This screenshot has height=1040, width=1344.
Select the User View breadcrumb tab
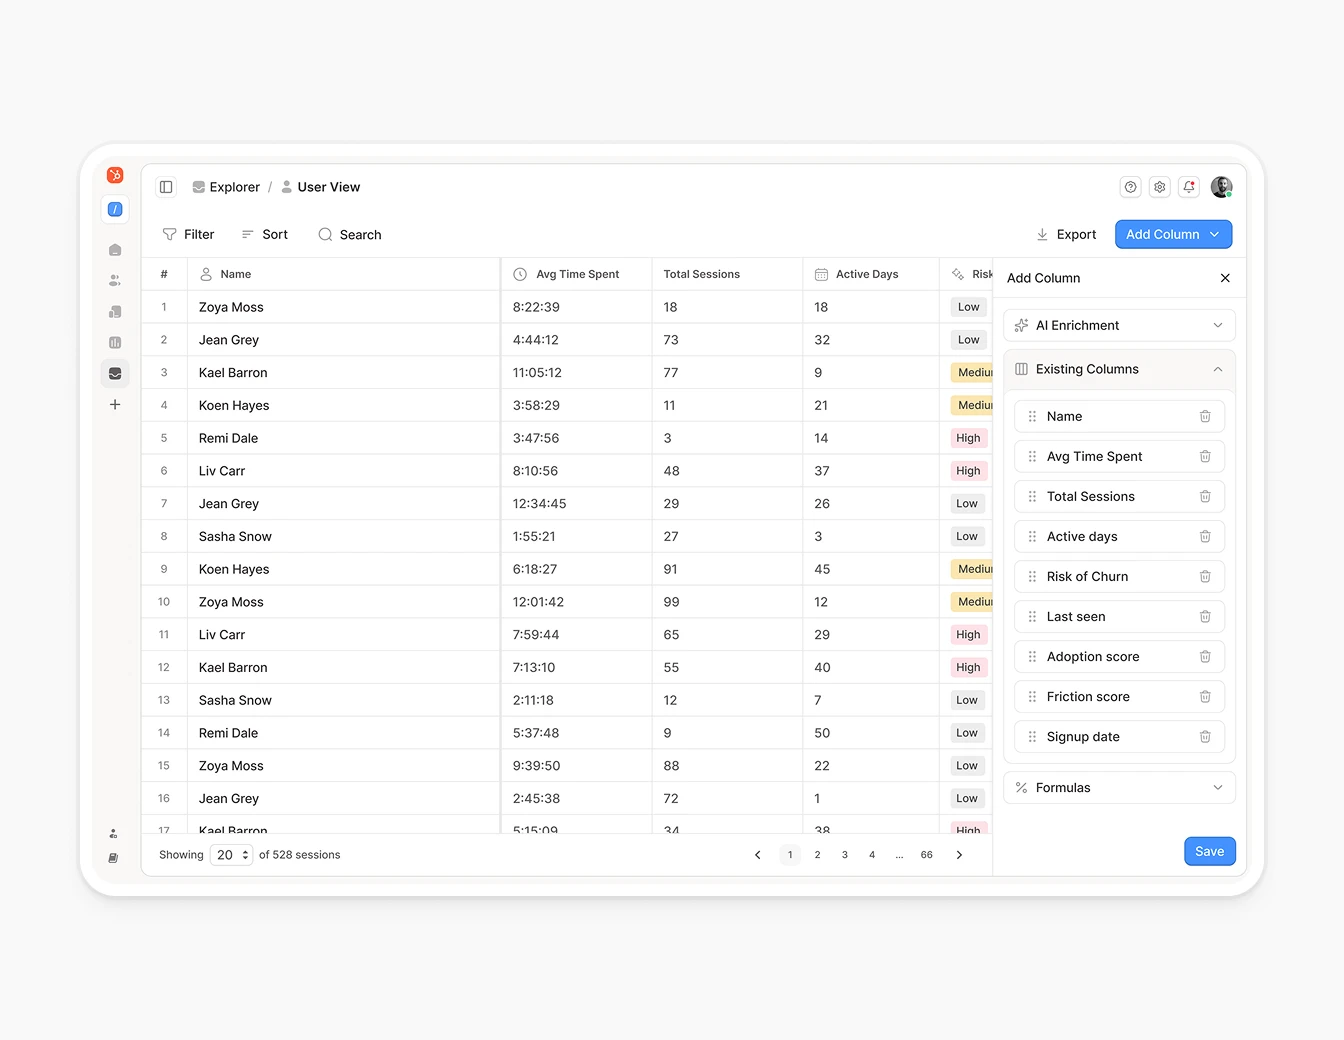329,187
